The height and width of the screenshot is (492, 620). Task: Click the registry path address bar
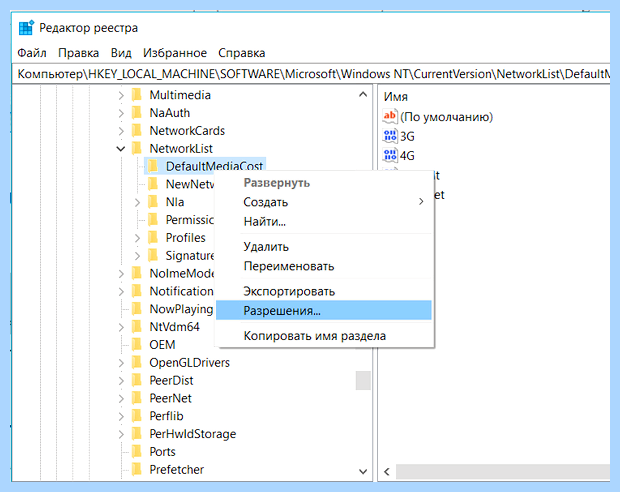pyautogui.click(x=312, y=74)
